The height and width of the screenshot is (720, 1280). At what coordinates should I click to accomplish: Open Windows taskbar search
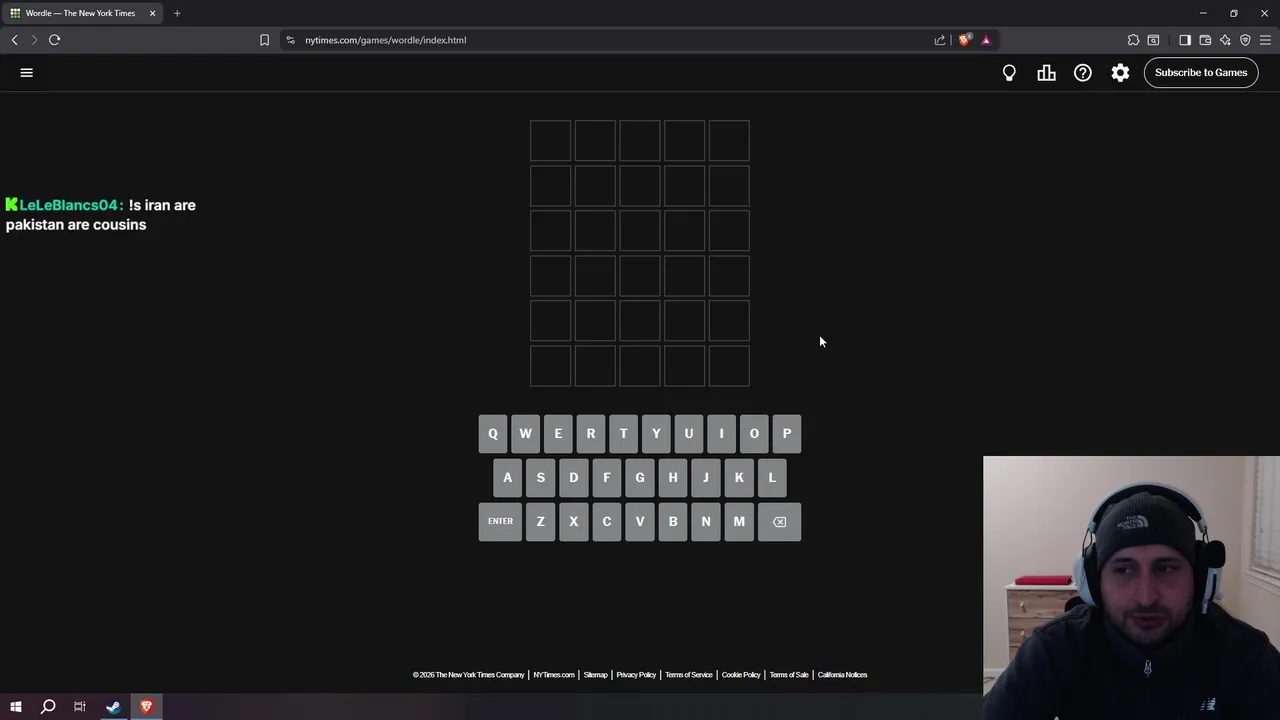[48, 707]
